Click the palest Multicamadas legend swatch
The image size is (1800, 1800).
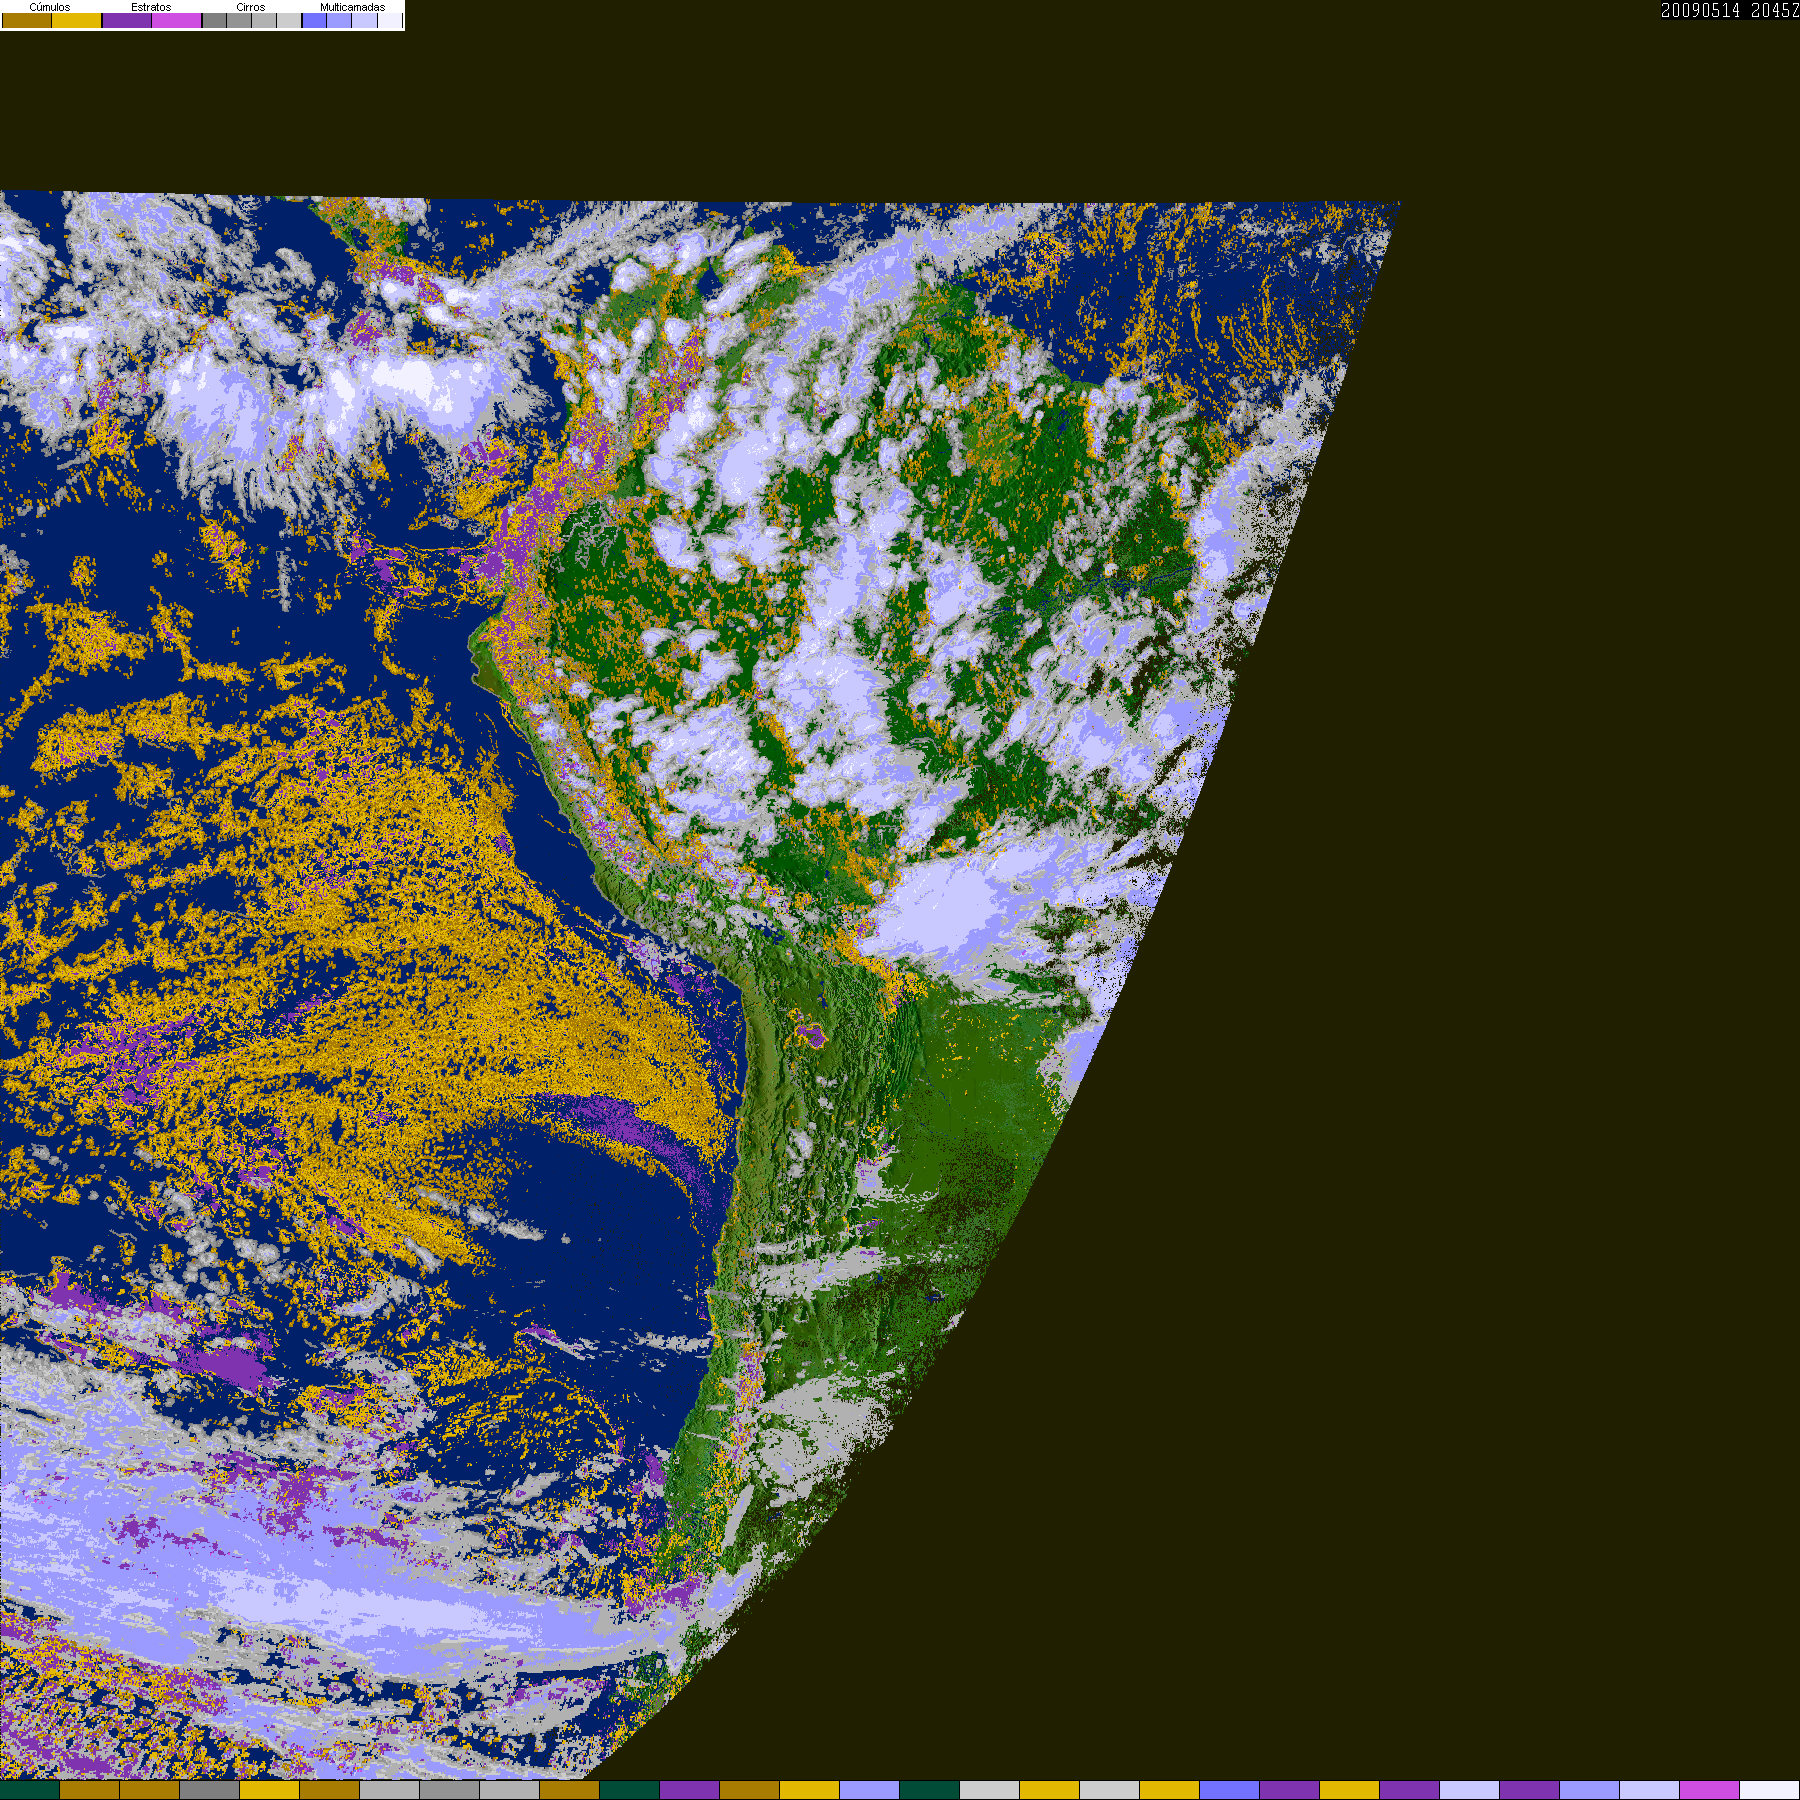click(390, 20)
